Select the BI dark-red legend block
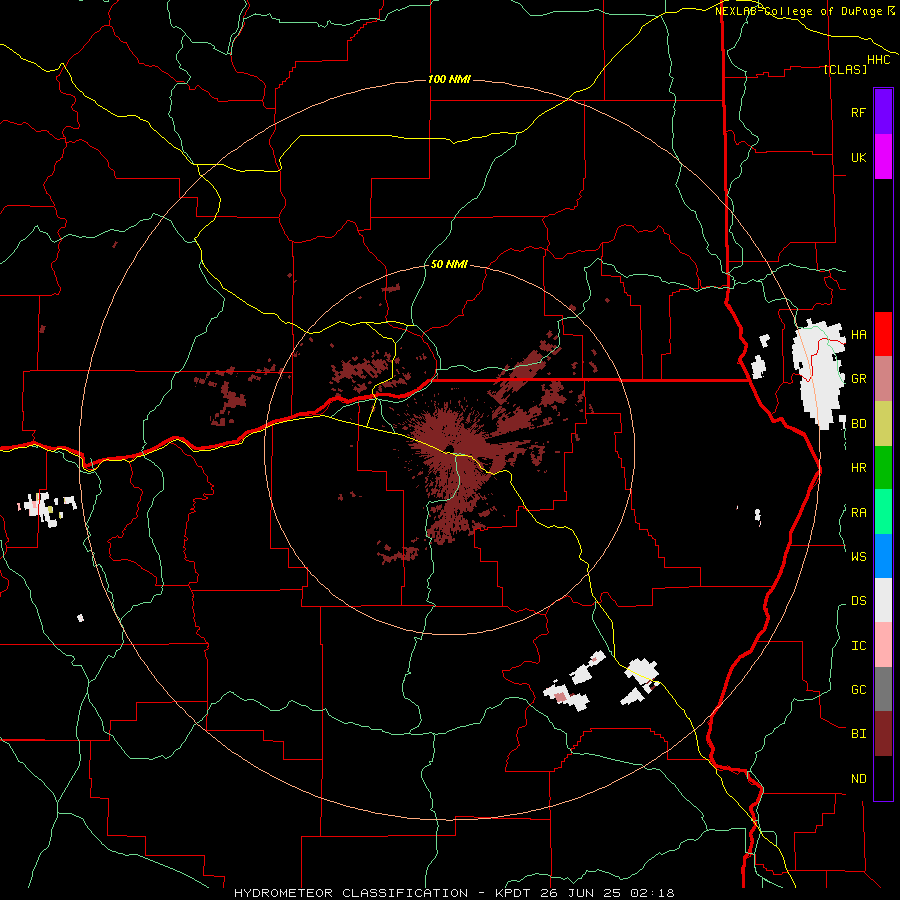This screenshot has height=900, width=900. point(883,734)
